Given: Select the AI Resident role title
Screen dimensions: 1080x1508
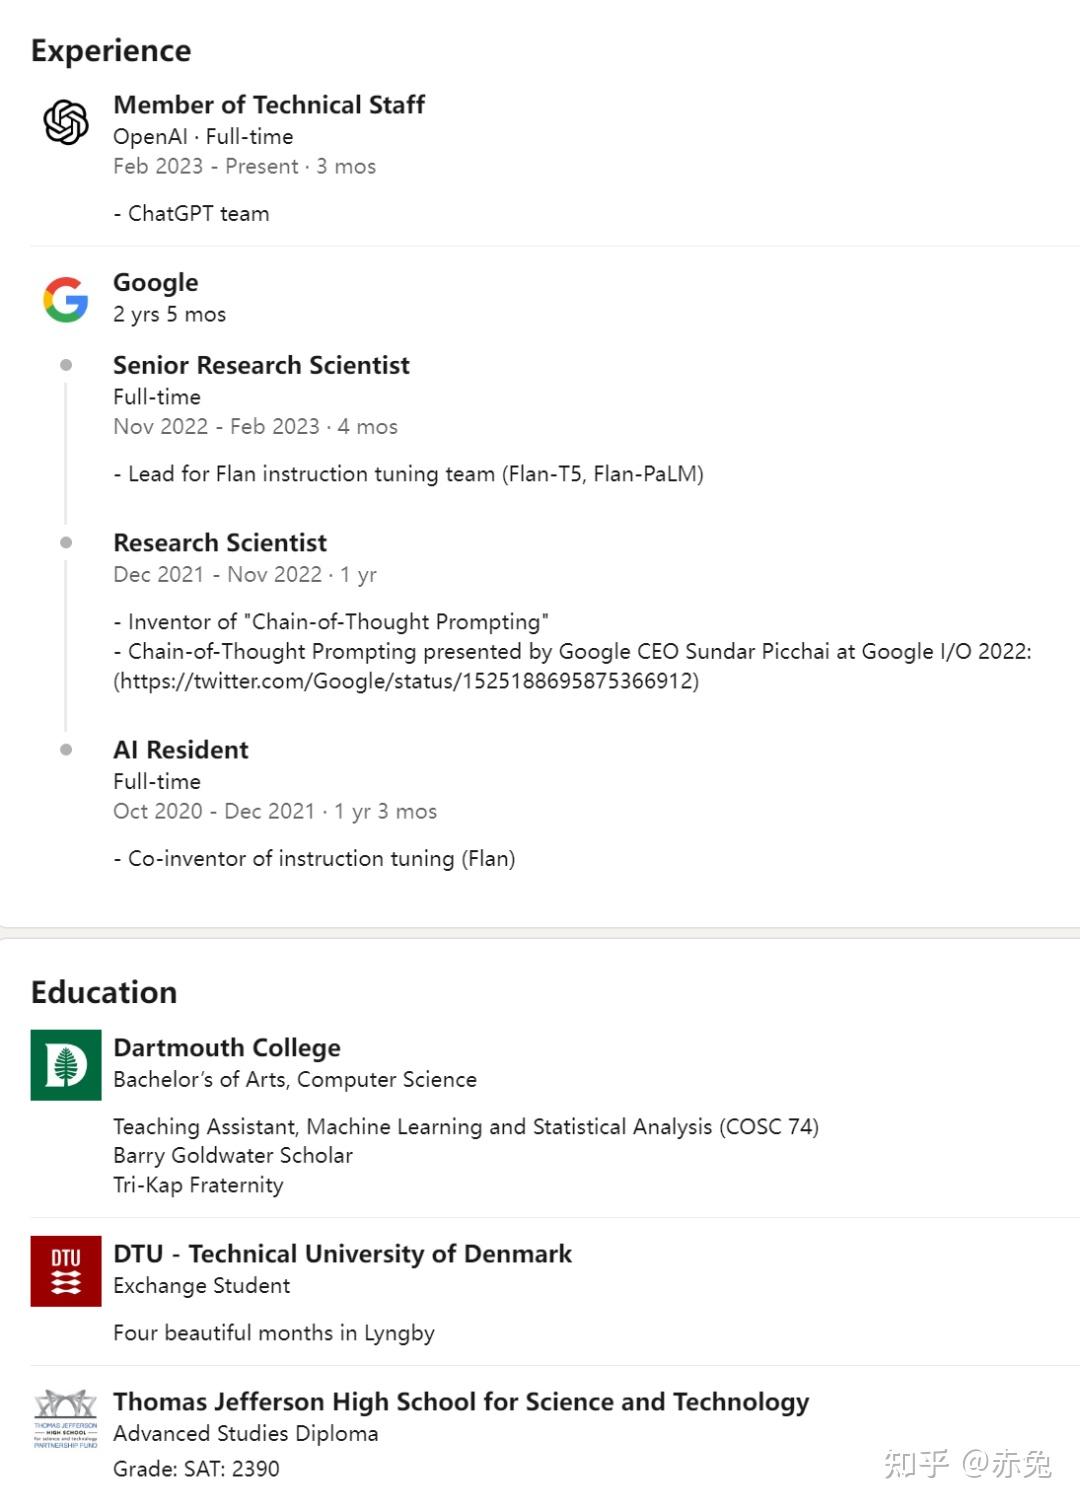Looking at the screenshot, I should (181, 750).
